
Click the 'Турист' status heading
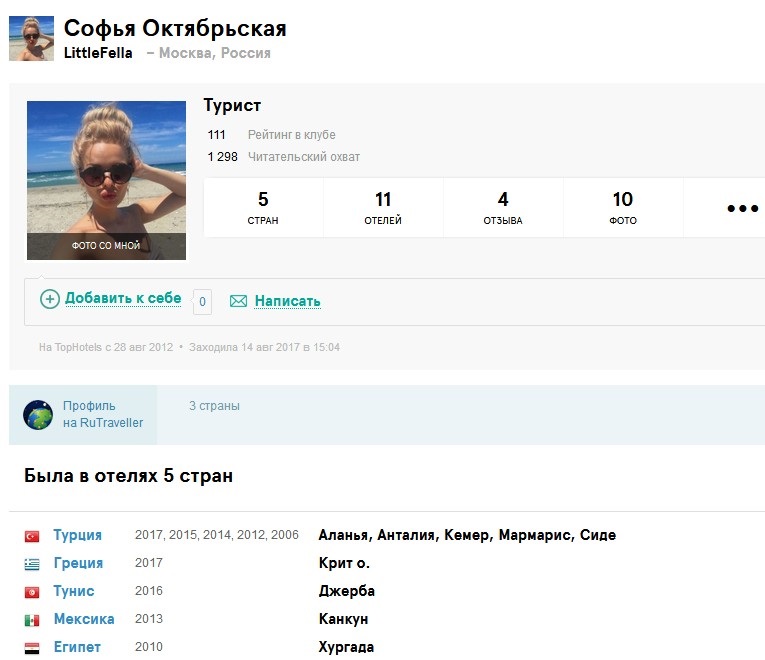coord(232,105)
